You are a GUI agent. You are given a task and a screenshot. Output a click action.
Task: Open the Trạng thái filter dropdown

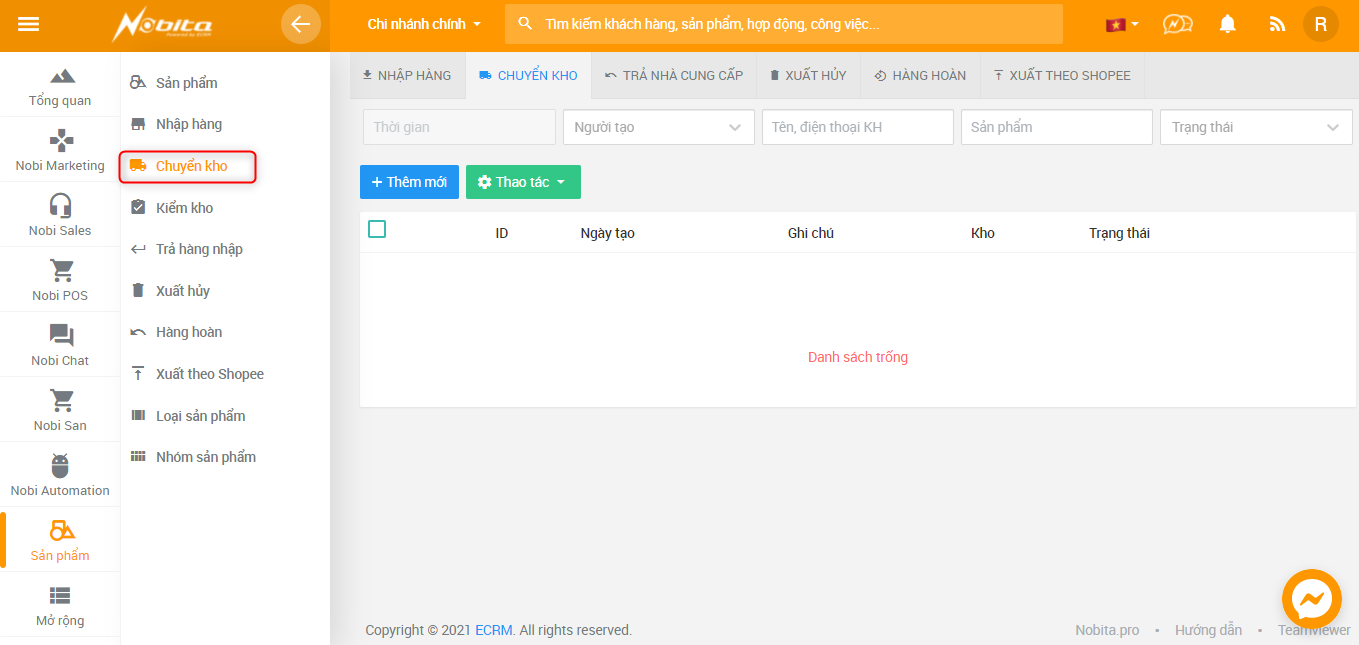click(1255, 127)
